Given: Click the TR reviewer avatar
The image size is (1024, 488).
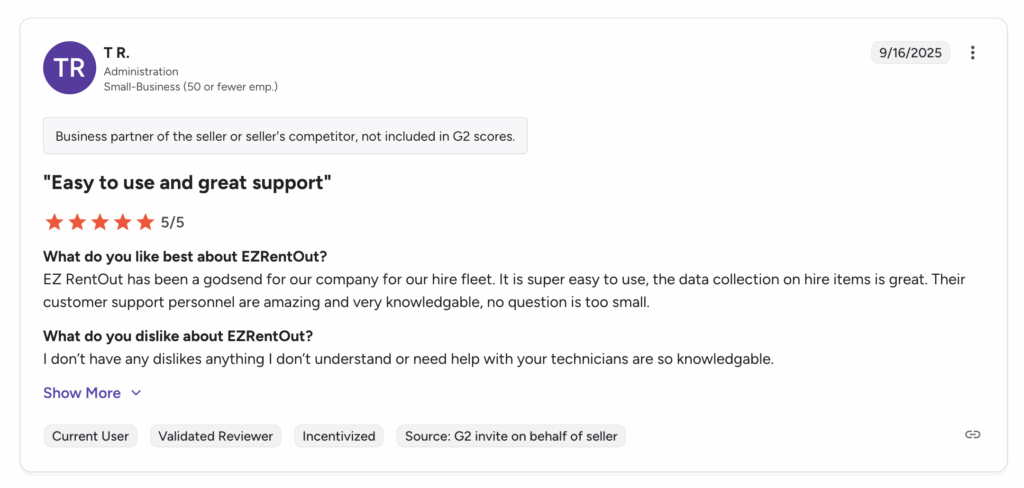Looking at the screenshot, I should tap(69, 68).
